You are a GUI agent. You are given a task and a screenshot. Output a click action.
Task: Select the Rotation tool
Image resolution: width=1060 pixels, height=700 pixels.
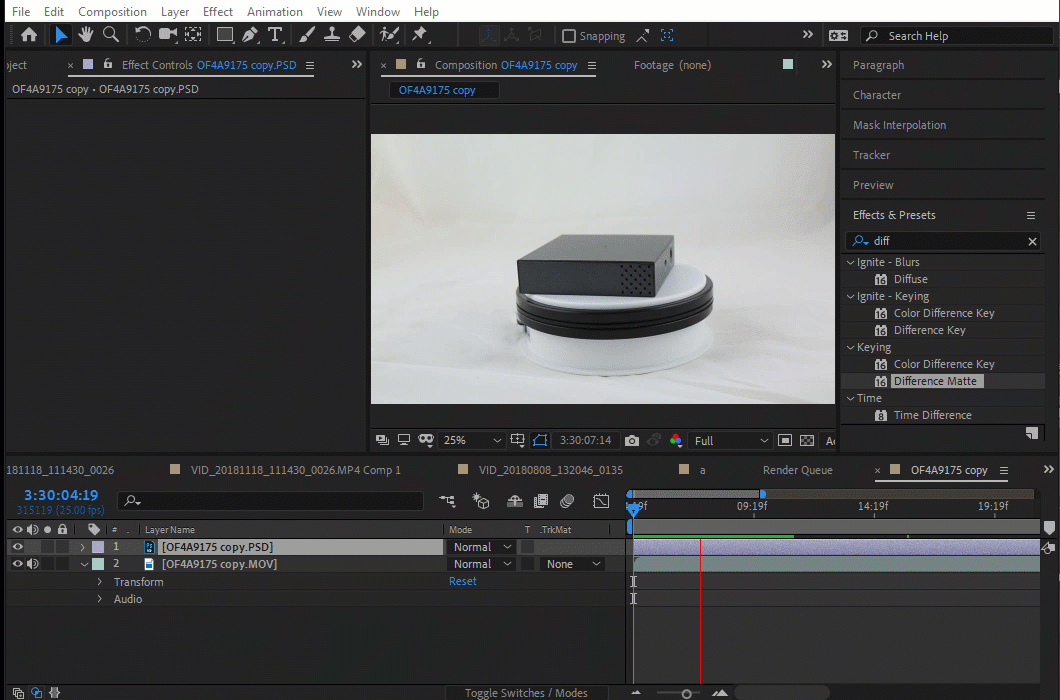coord(143,35)
